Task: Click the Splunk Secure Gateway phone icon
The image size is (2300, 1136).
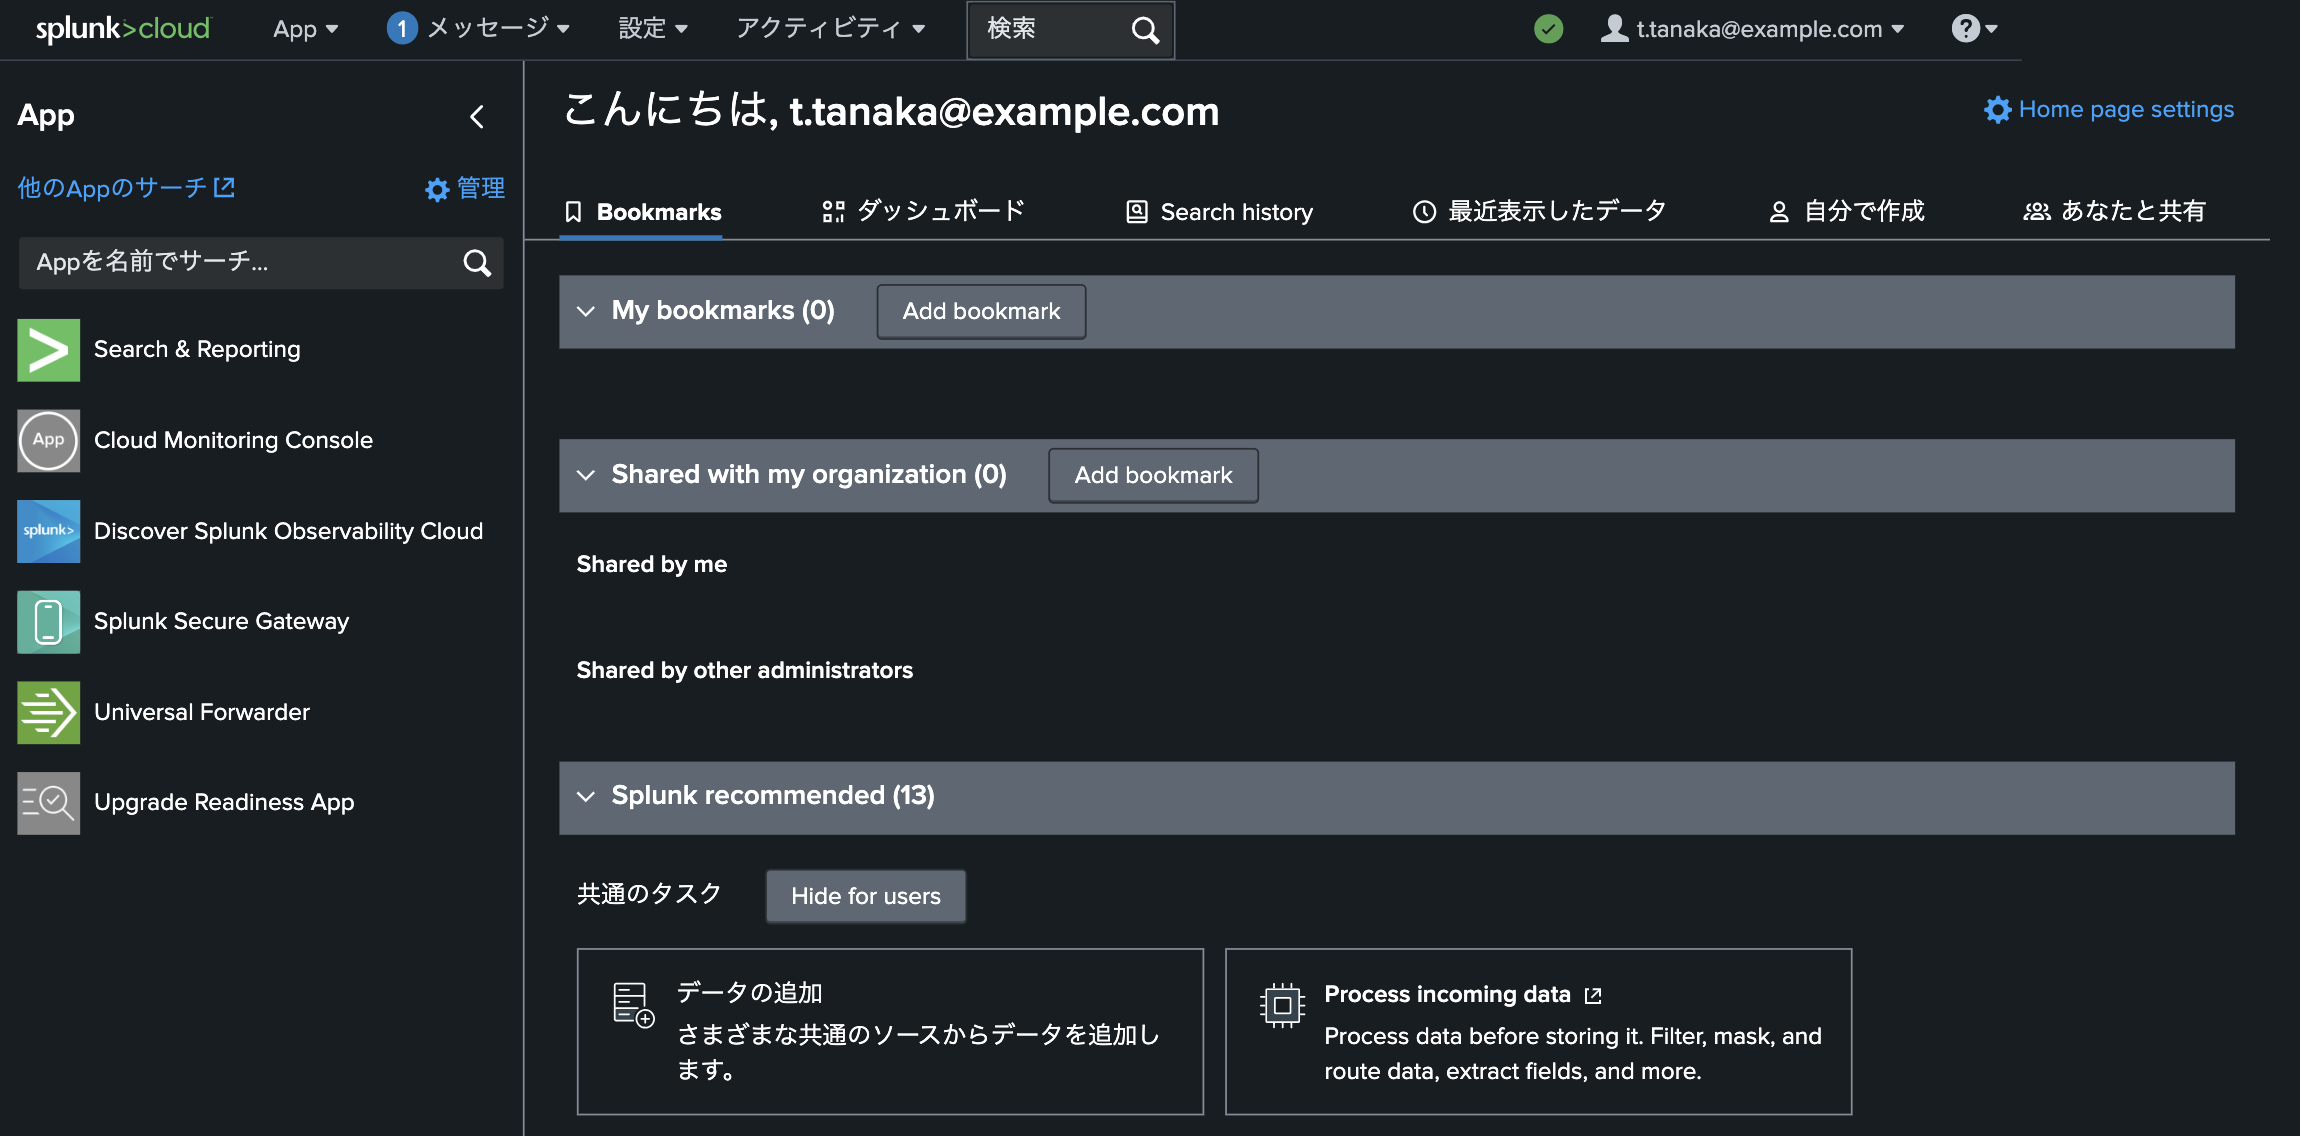Action: [x=48, y=621]
